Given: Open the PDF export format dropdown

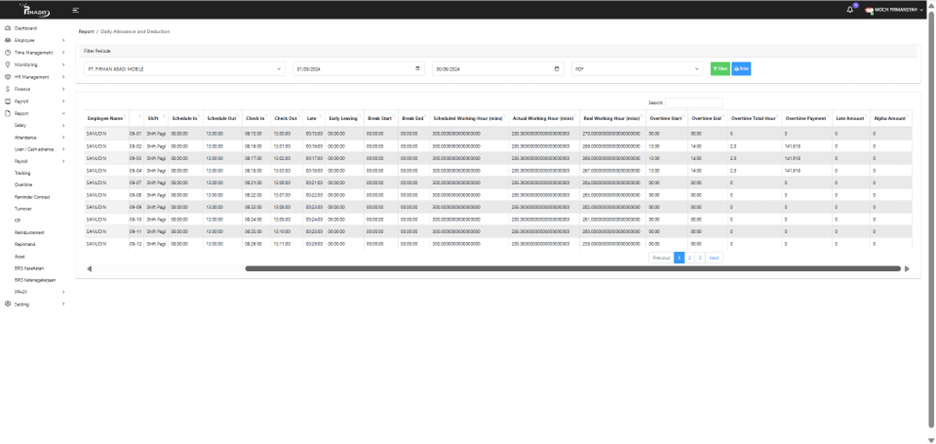Looking at the screenshot, I should (637, 69).
